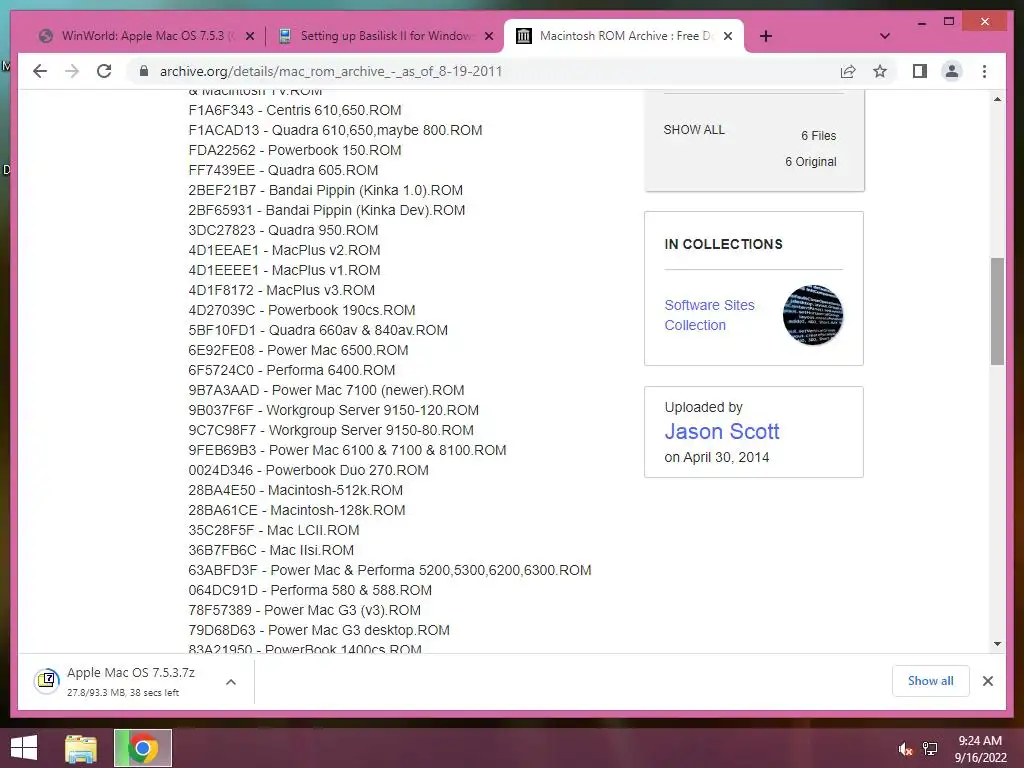This screenshot has width=1024, height=768.
Task: Click the scrollbar down arrow
Action: (997, 644)
